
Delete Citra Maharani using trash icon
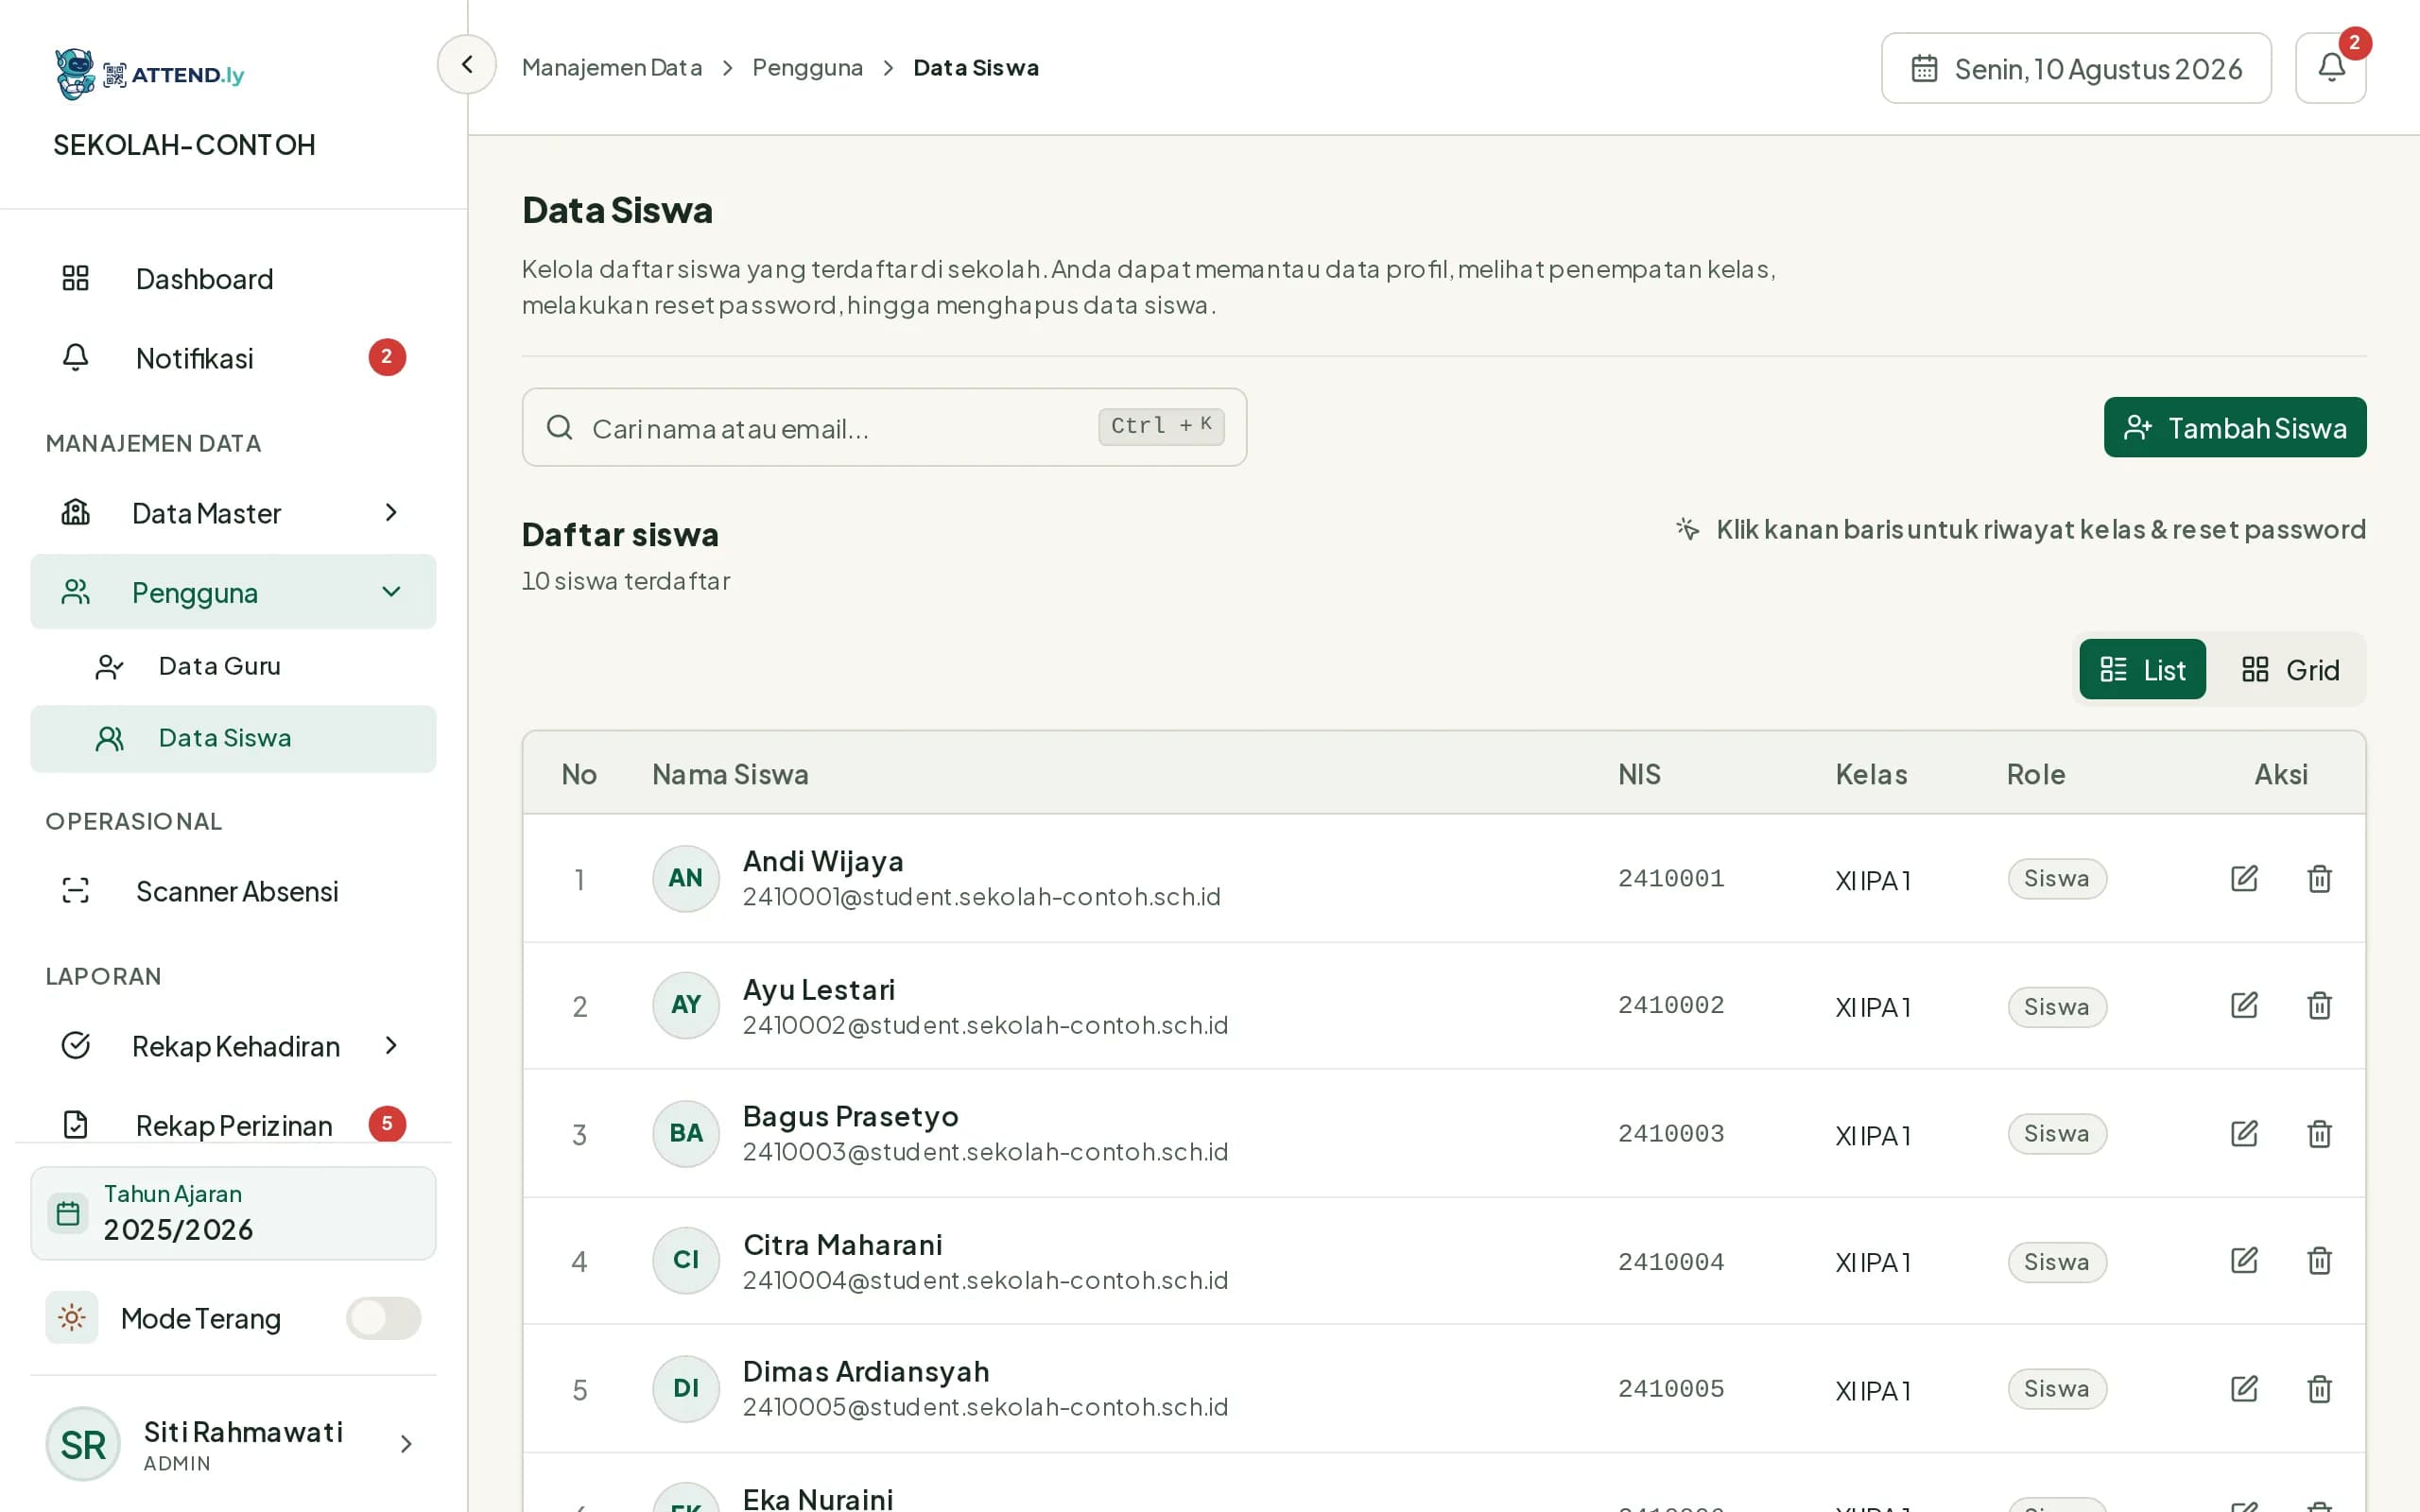coord(2319,1260)
